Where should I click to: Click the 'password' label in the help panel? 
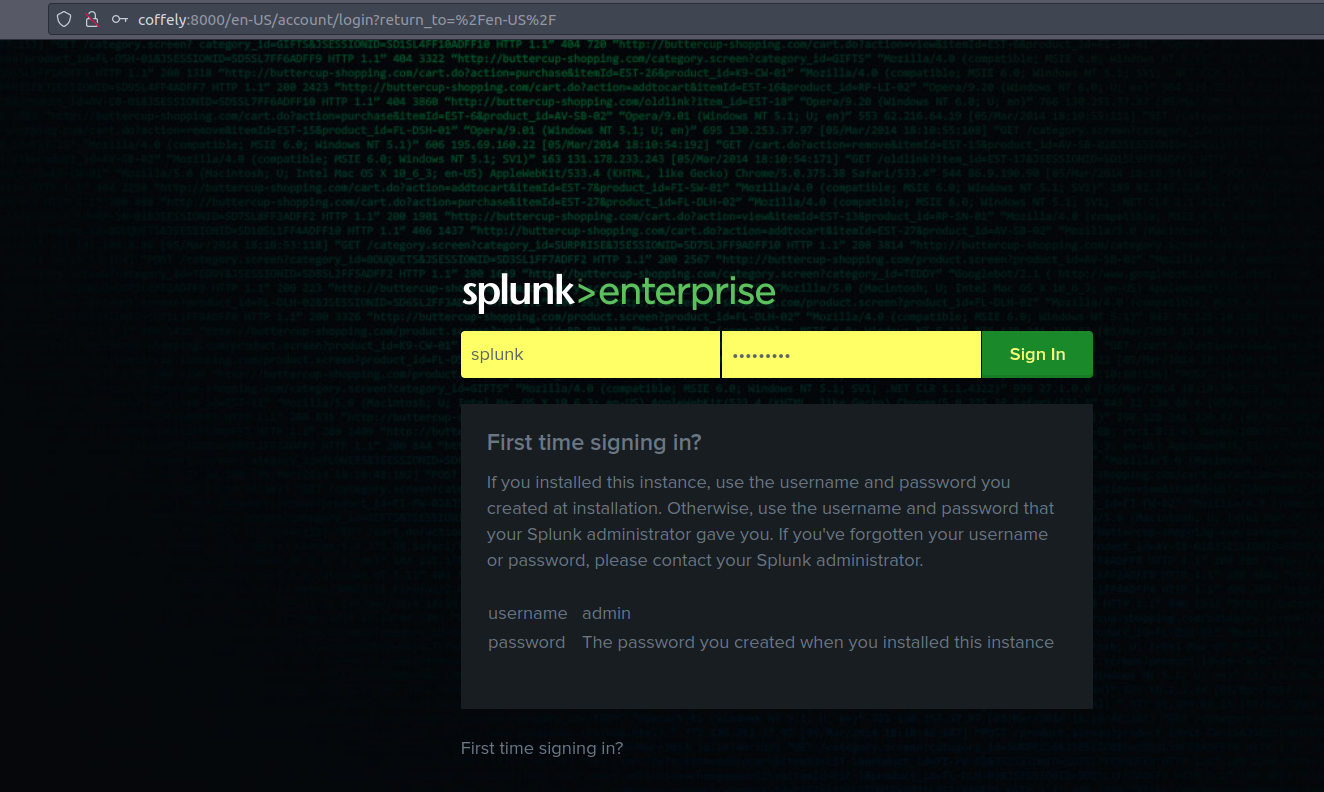(527, 642)
